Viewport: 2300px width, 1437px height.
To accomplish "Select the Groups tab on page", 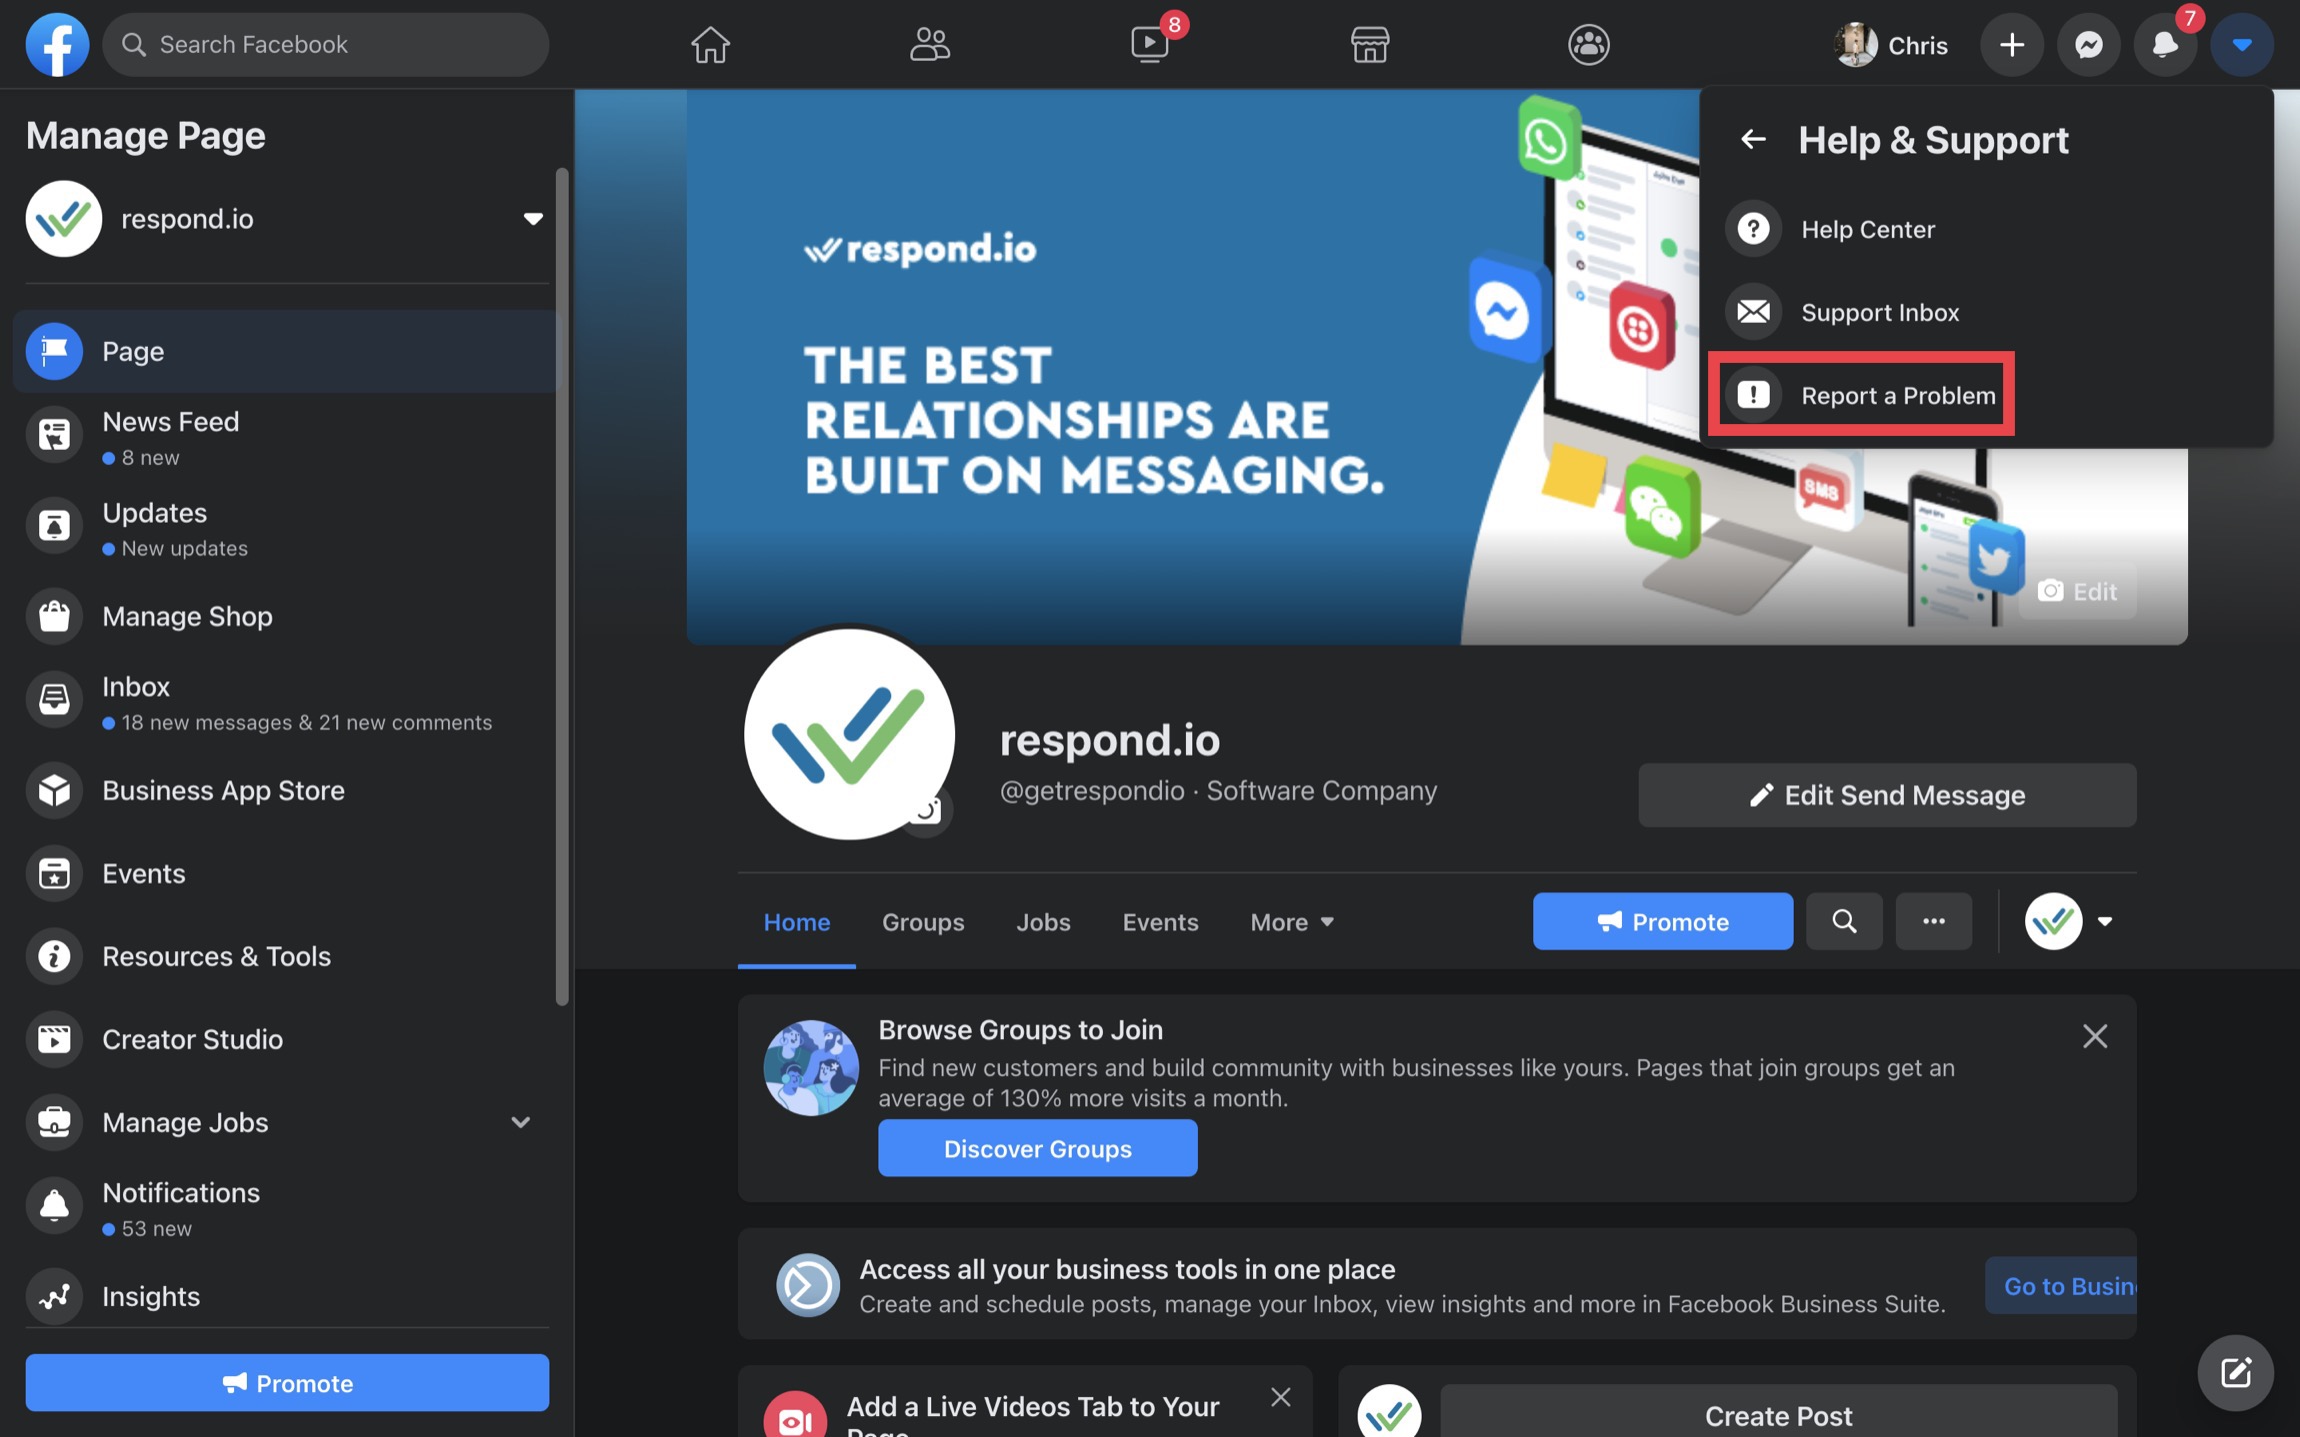I will coord(922,922).
